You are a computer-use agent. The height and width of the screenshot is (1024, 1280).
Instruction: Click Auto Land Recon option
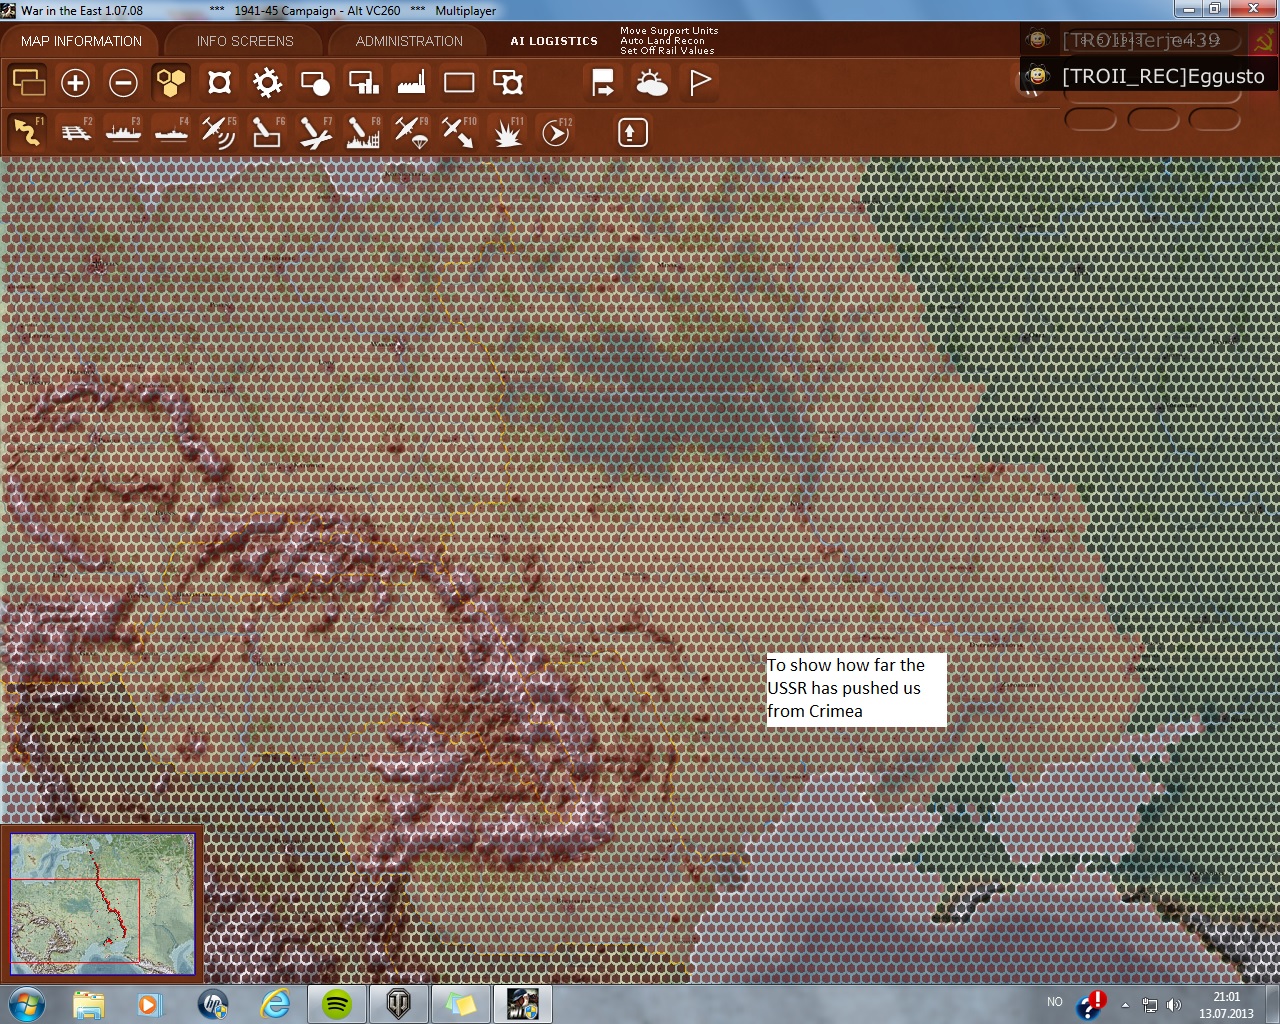point(662,41)
